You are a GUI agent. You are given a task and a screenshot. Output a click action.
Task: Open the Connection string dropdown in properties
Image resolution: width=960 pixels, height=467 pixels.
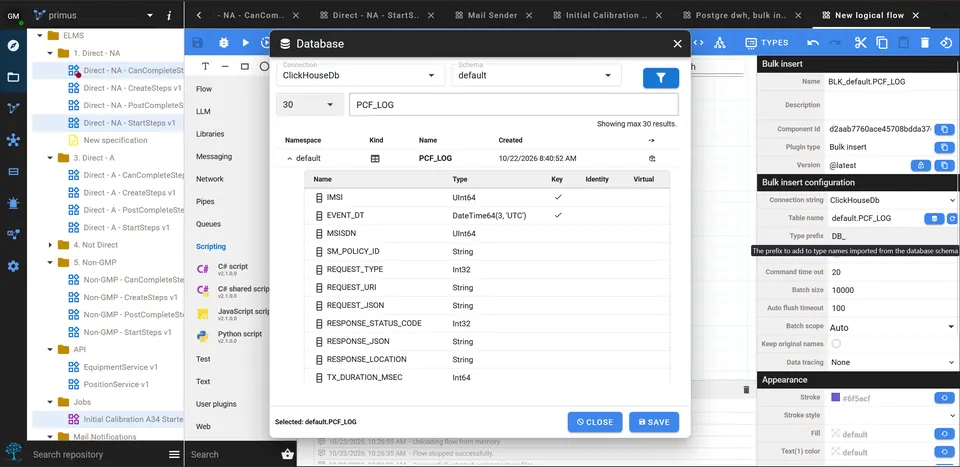pos(892,200)
